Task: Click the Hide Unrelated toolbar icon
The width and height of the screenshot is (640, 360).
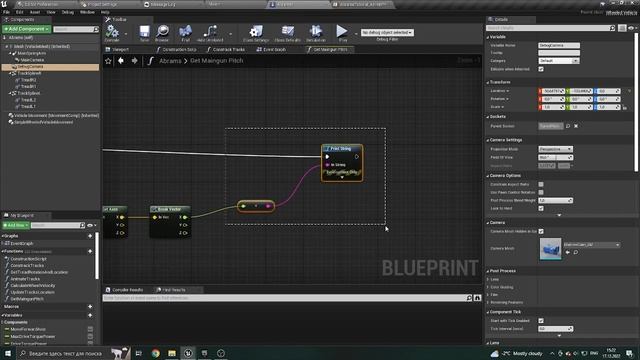Action: tap(210, 31)
